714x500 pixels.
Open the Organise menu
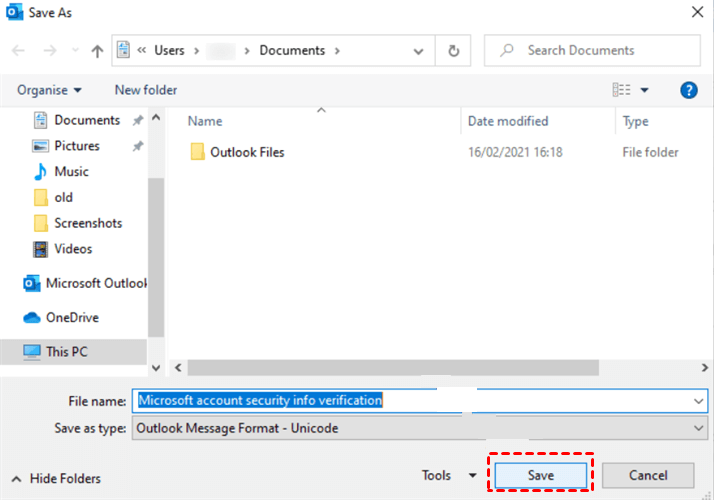(x=49, y=90)
